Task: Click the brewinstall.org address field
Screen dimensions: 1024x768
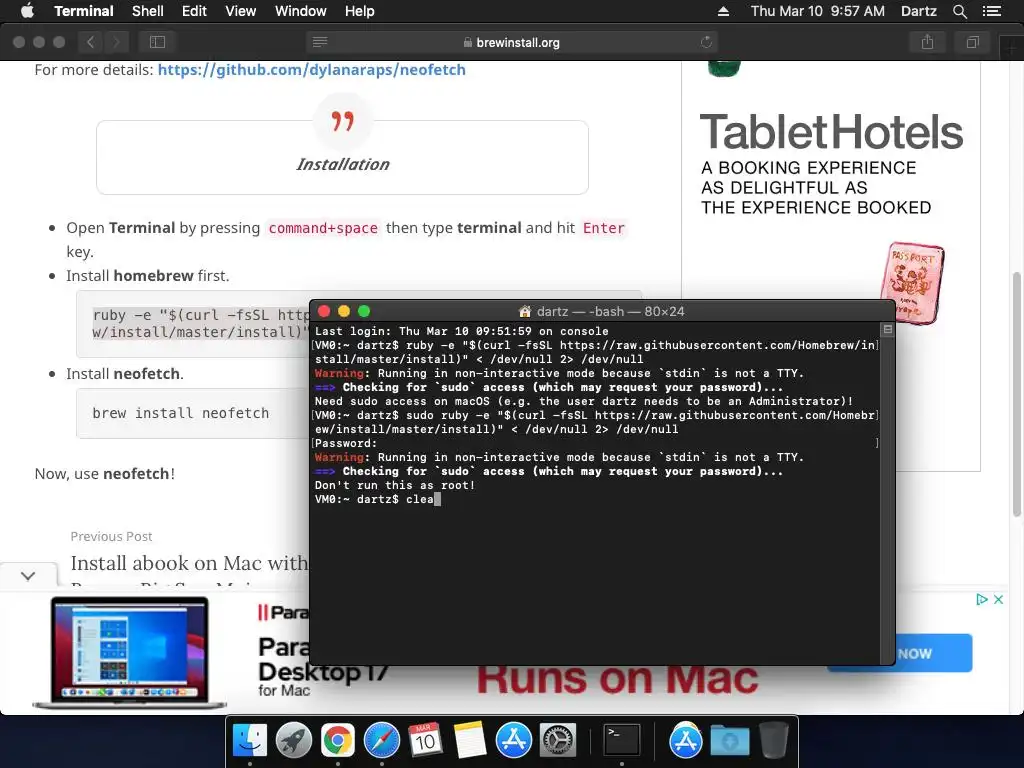Action: [x=511, y=42]
